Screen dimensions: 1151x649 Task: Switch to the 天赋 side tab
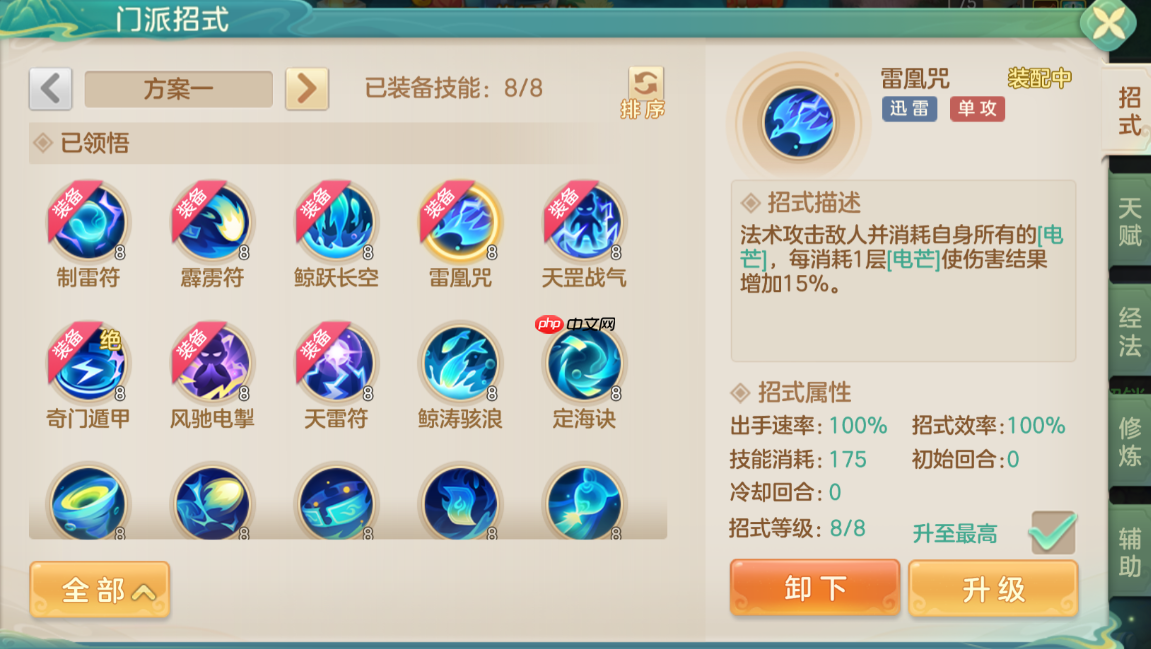tap(1129, 222)
